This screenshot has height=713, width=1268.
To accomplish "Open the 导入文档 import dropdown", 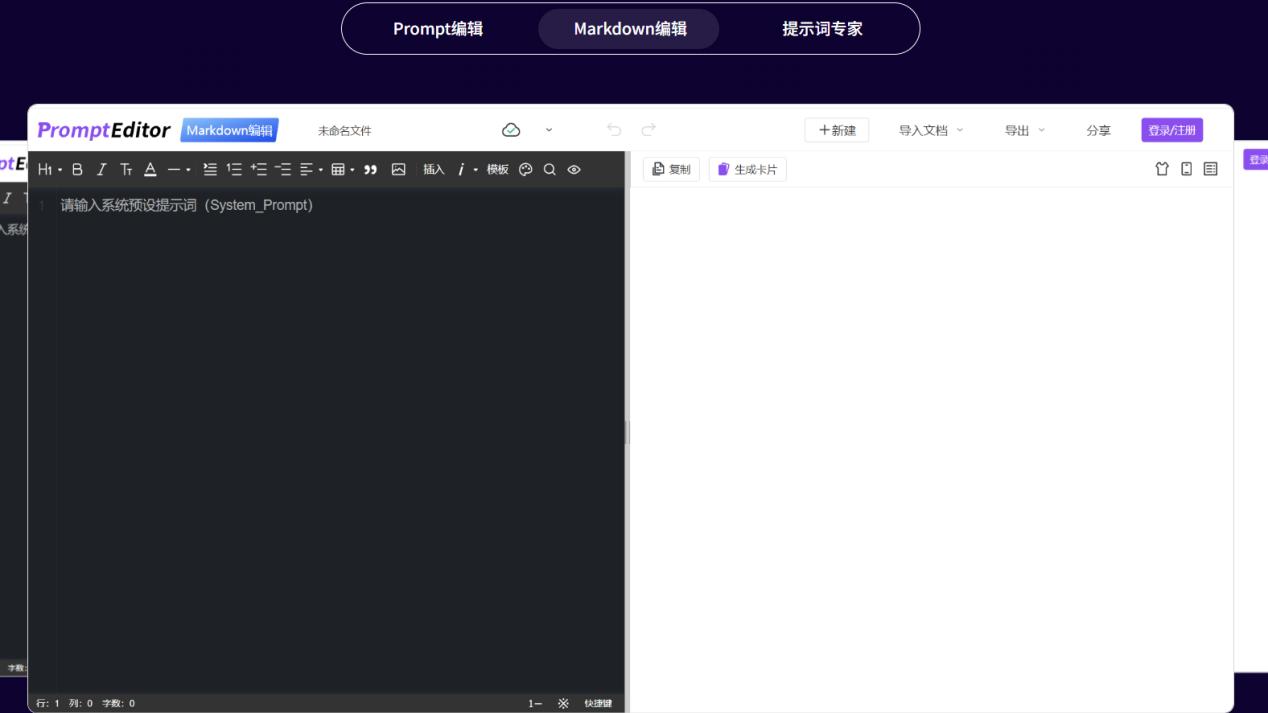I will [x=924, y=130].
